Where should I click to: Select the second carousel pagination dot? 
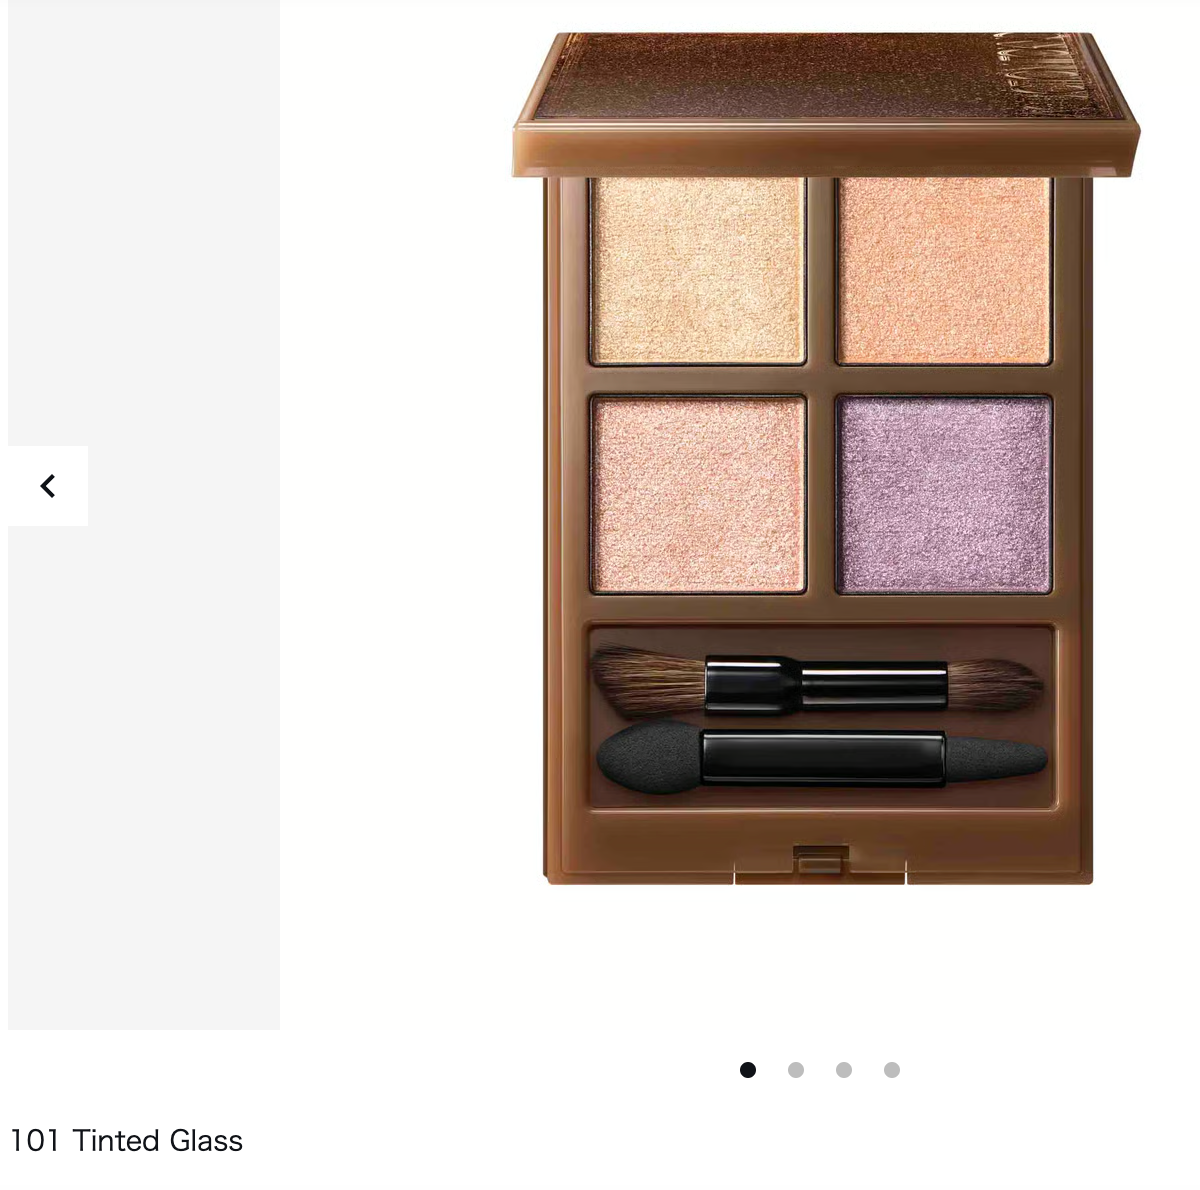click(796, 1070)
